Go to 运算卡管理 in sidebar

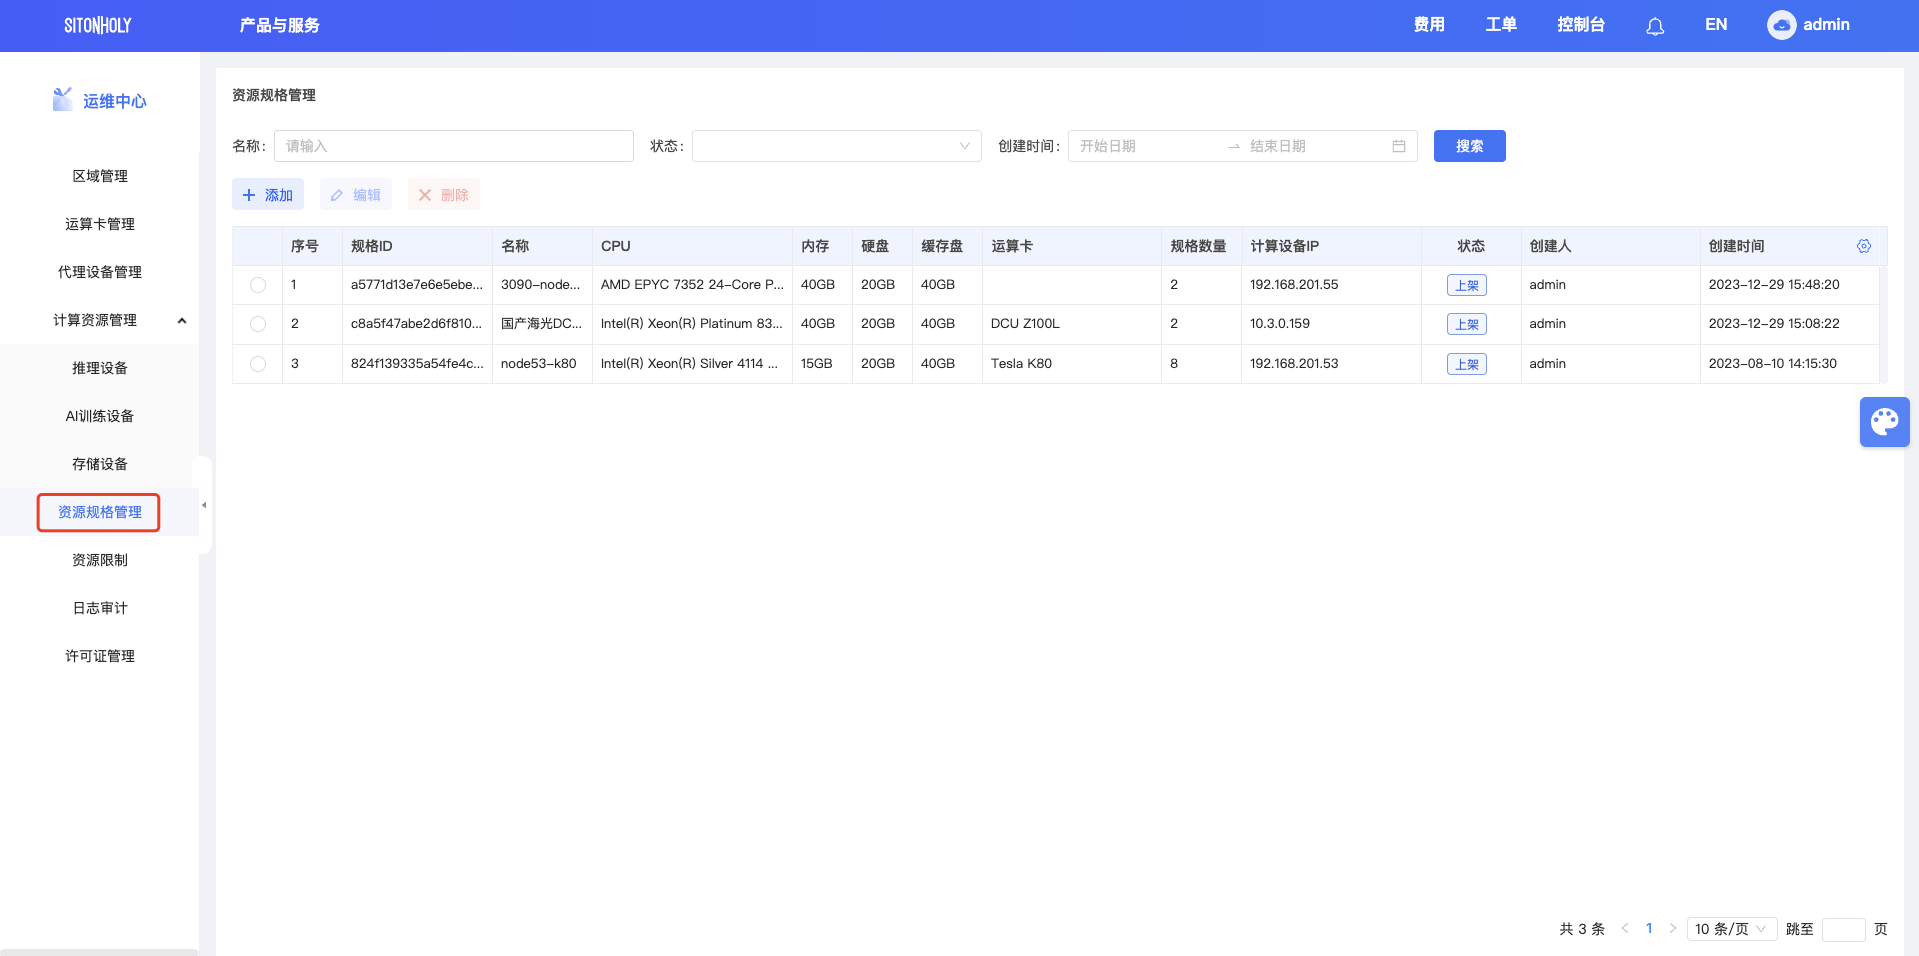[x=100, y=224]
